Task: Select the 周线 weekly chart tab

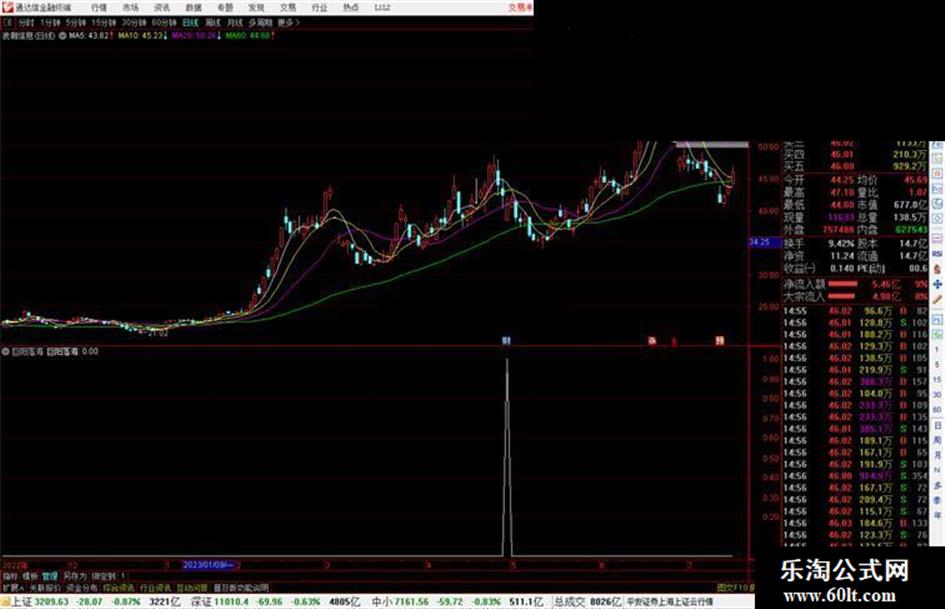Action: point(213,22)
